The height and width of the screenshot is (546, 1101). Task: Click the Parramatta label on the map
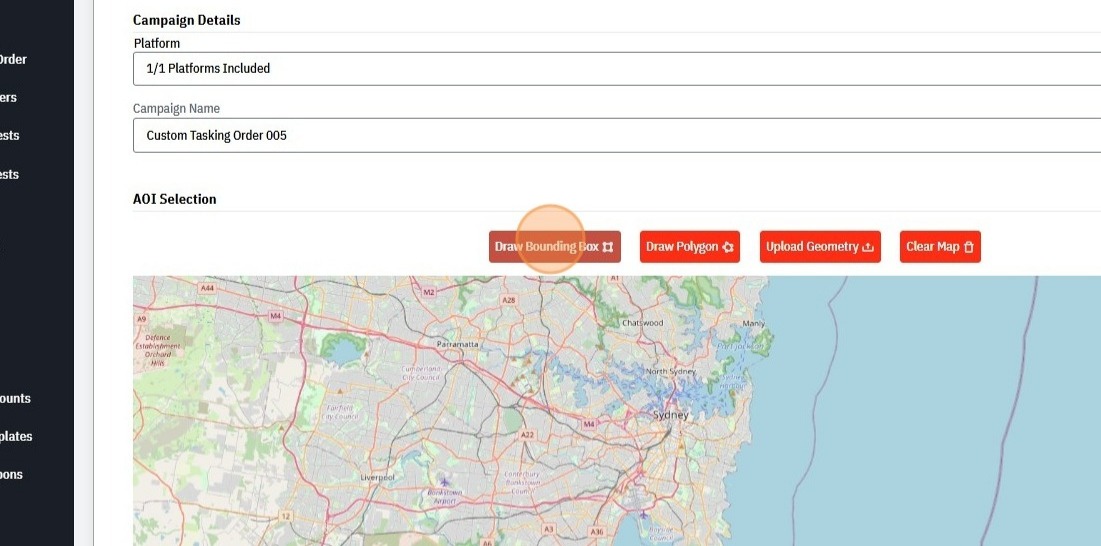[459, 343]
